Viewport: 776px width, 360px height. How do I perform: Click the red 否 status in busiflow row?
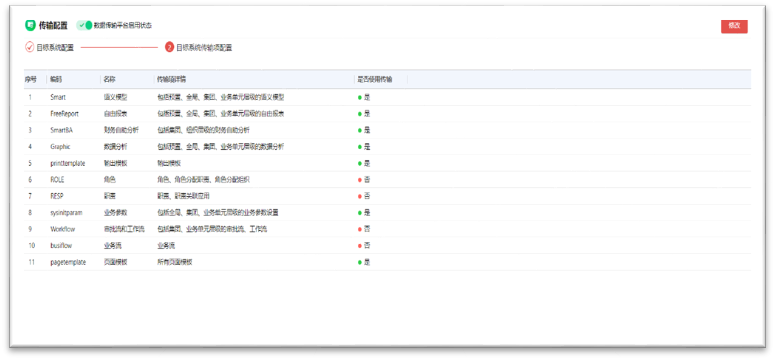tap(364, 246)
